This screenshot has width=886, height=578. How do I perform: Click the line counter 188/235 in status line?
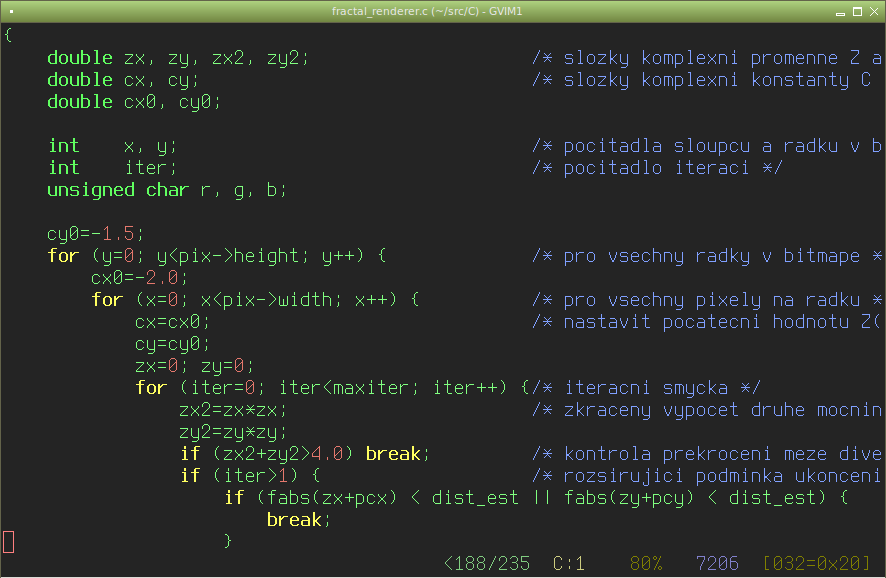tap(487, 564)
